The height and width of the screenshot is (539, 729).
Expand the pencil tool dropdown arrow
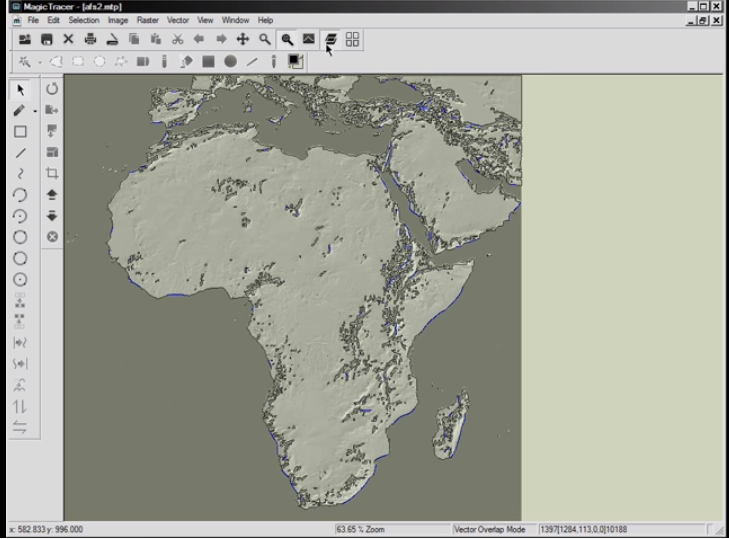click(x=36, y=111)
